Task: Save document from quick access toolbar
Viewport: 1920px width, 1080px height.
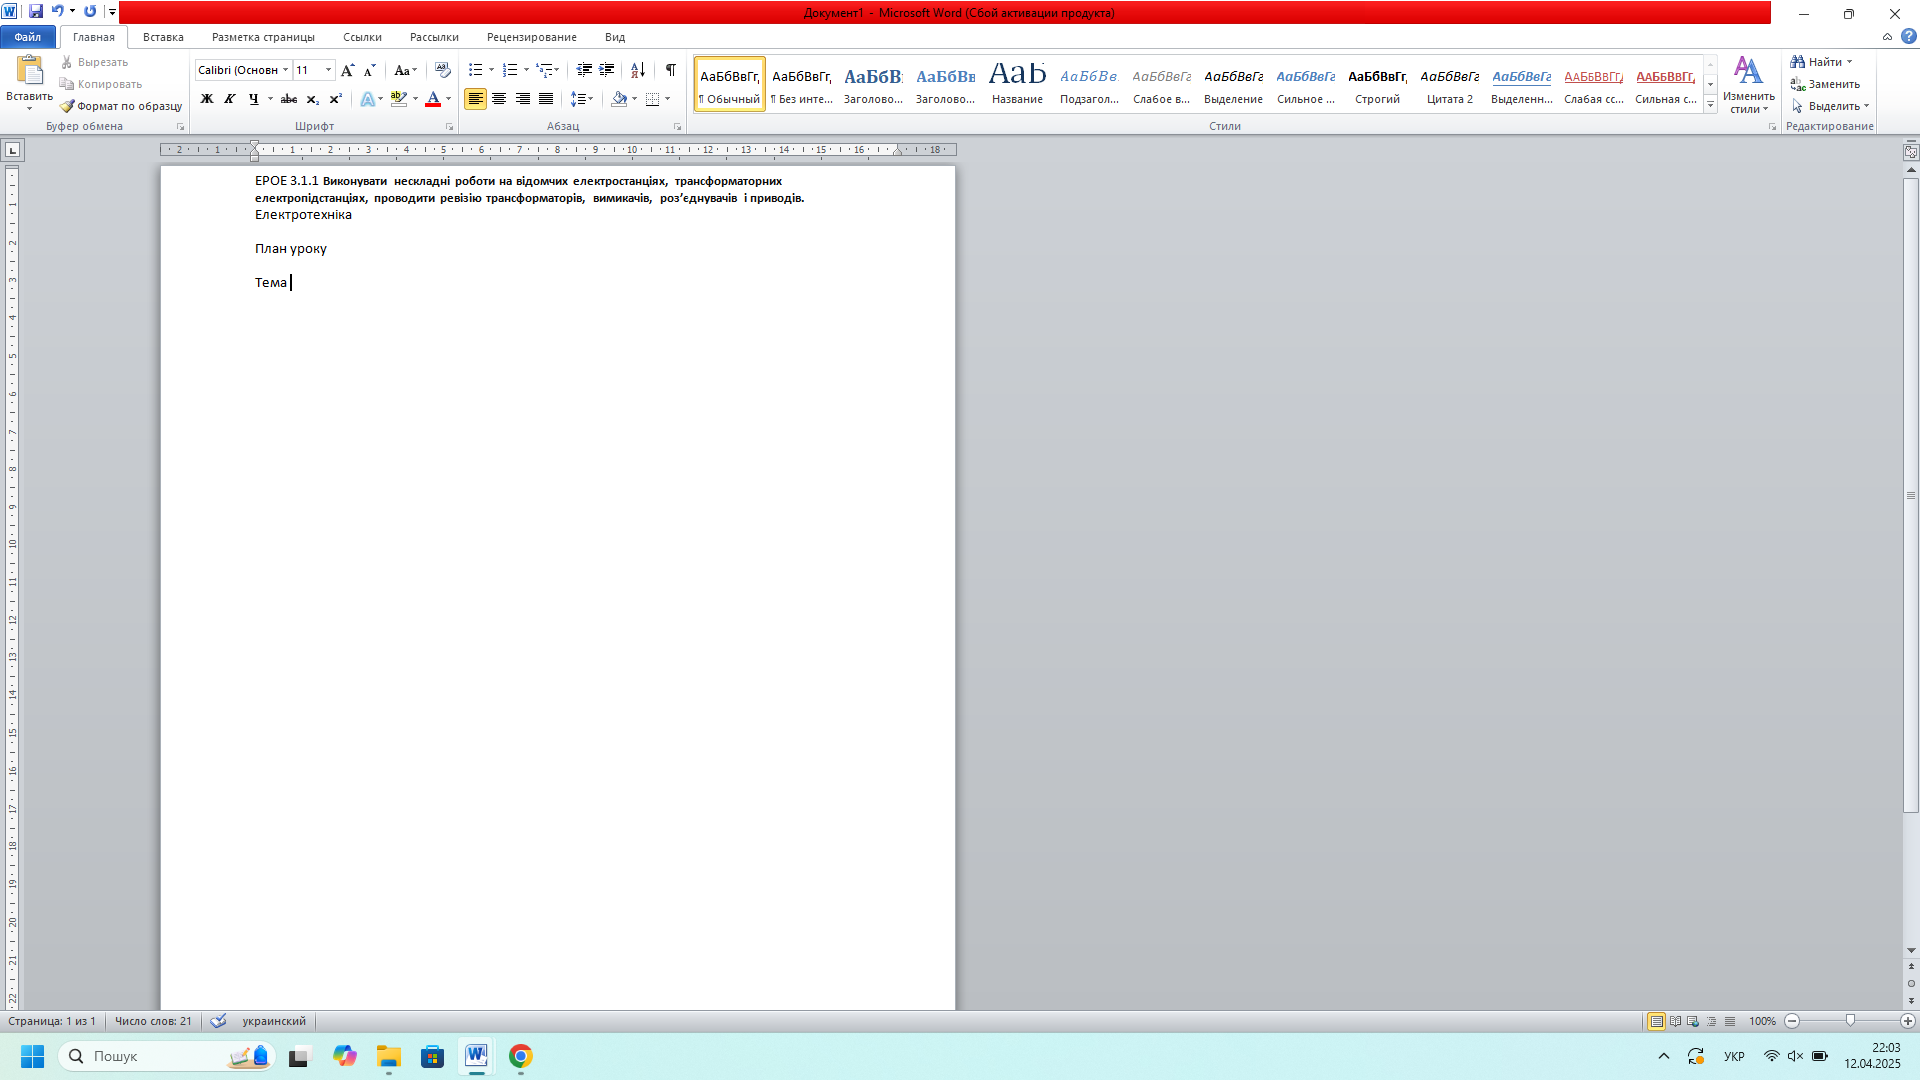Action: point(35,12)
